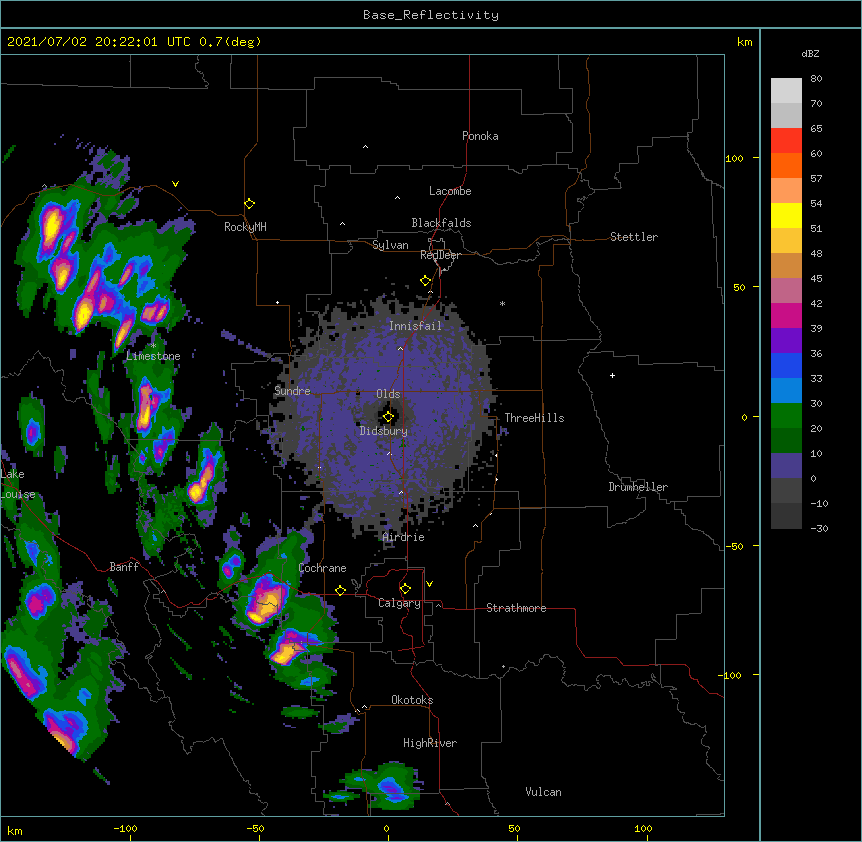Click the -30 value on the dBZ legend
Image resolution: width=862 pixels, height=842 pixels.
pyautogui.click(x=819, y=528)
